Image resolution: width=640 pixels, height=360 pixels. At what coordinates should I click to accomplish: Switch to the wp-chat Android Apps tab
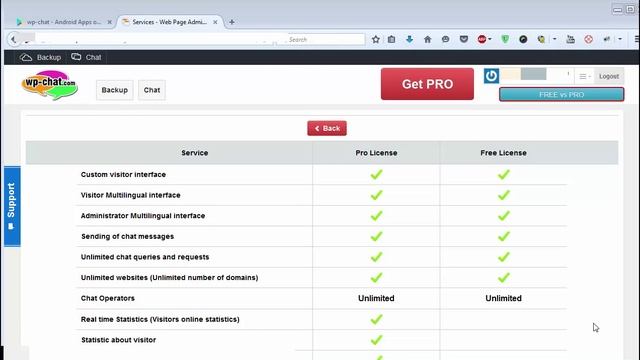[63, 22]
